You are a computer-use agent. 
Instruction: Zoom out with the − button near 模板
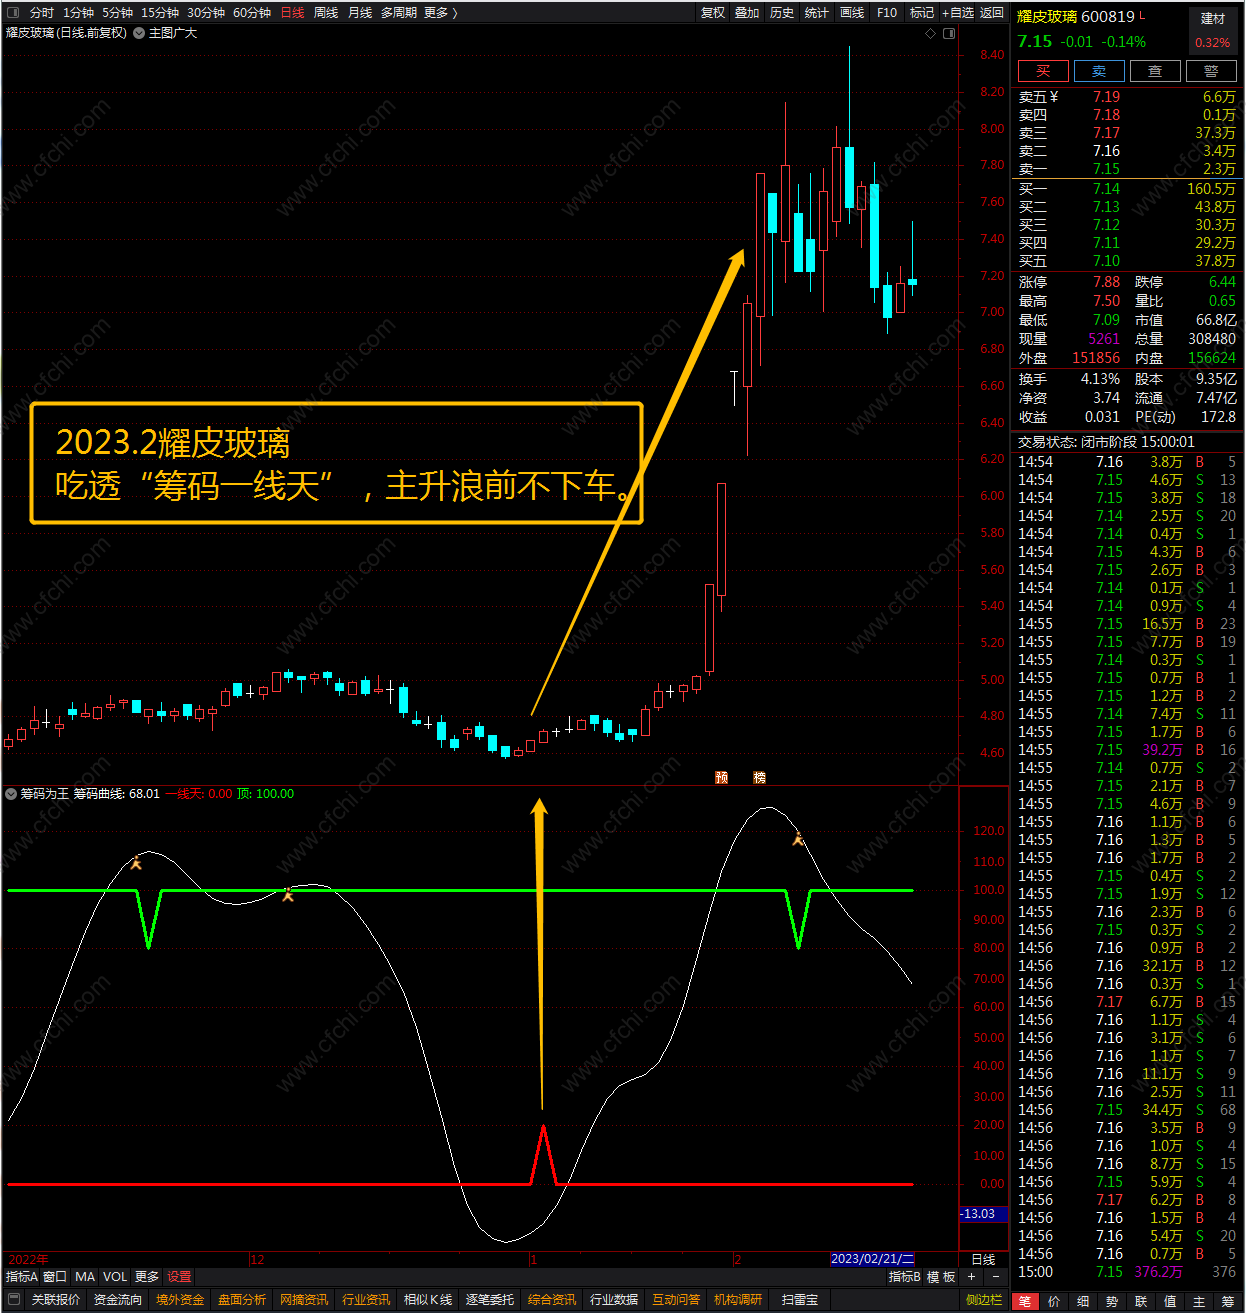click(x=995, y=1277)
